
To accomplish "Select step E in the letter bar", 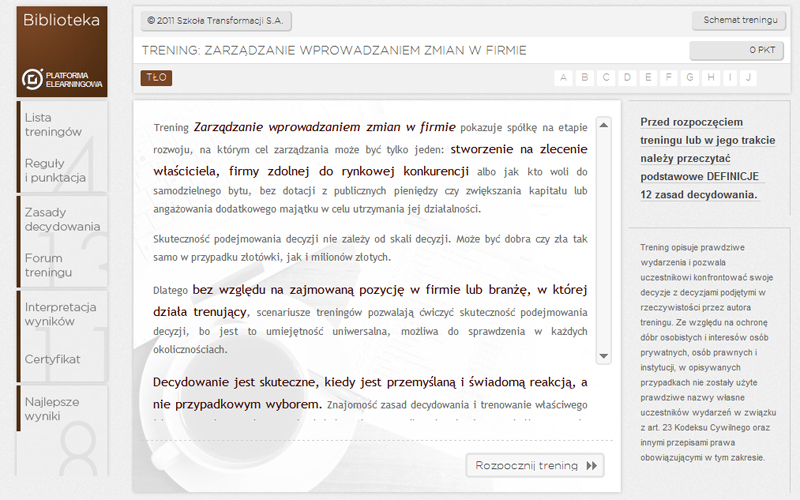I will 648,78.
